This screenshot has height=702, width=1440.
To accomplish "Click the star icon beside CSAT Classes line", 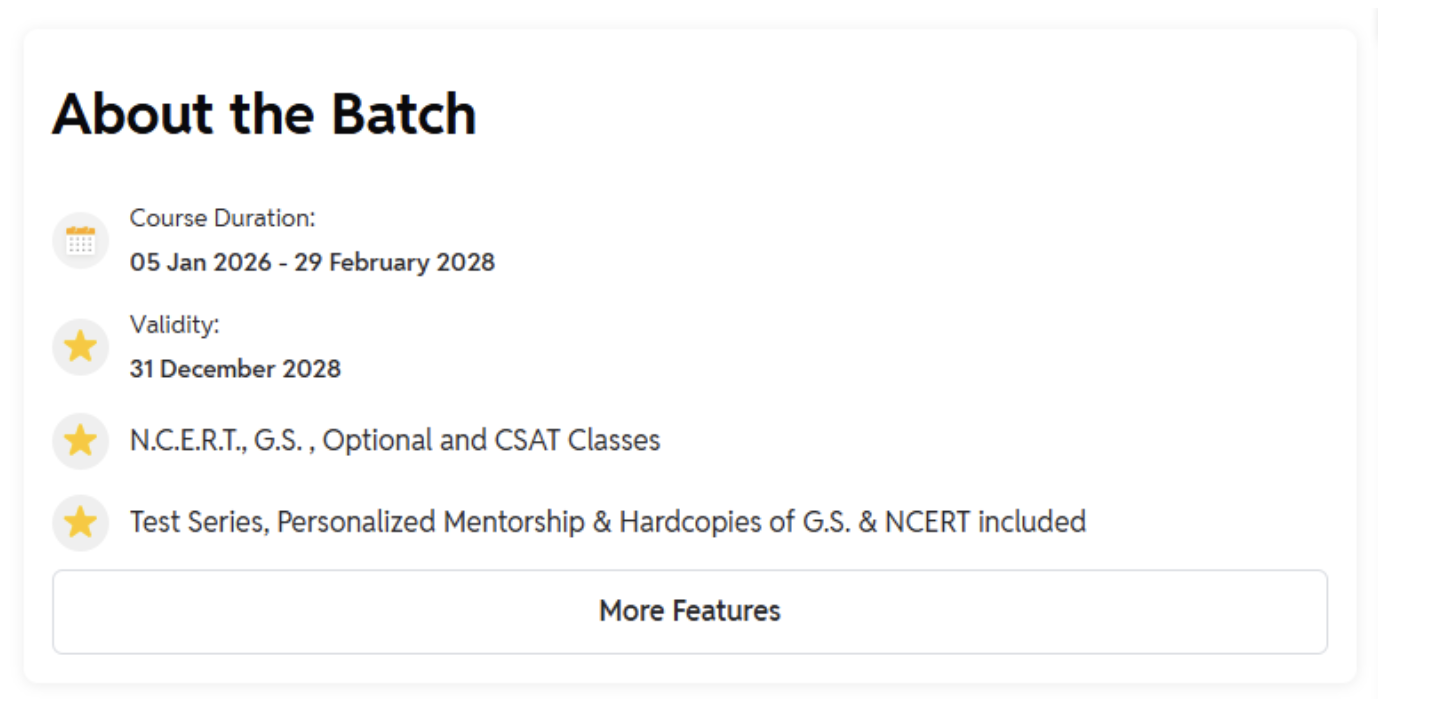I will click(80, 441).
